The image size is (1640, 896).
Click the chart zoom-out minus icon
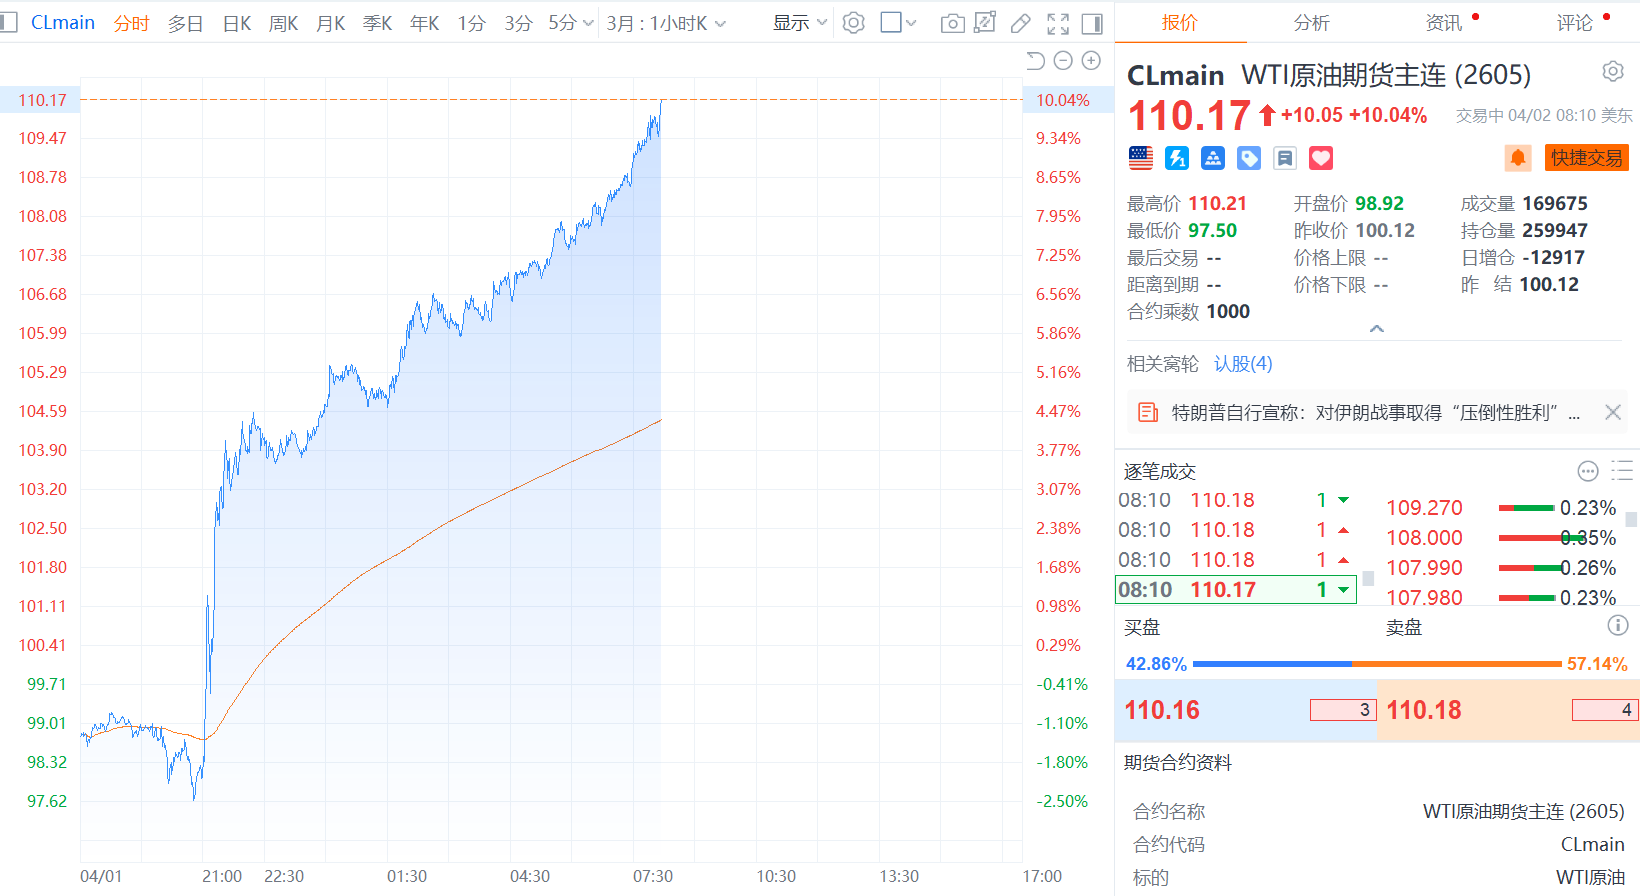pos(1063,61)
